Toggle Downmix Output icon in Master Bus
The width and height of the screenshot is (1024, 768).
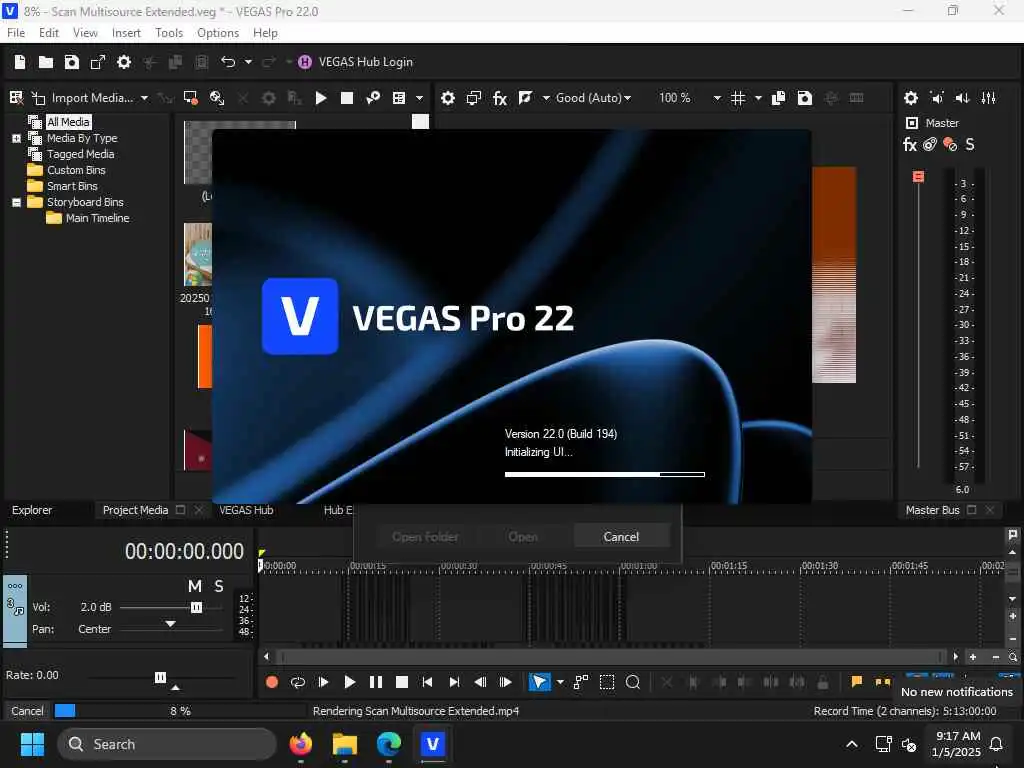tap(937, 98)
